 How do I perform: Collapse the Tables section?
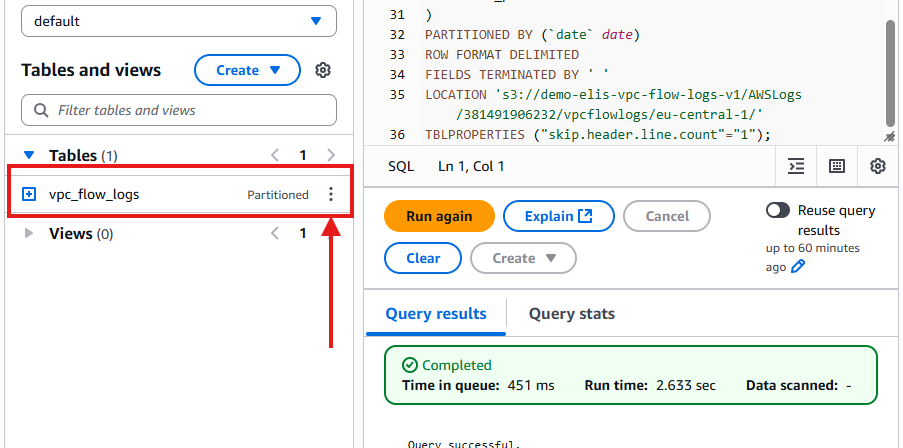coord(29,156)
